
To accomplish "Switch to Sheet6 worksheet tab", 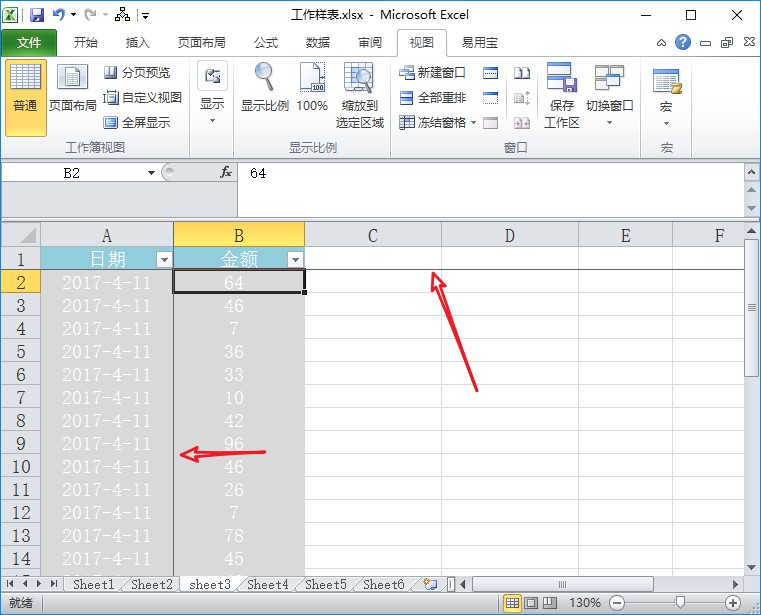I will pyautogui.click(x=383, y=584).
